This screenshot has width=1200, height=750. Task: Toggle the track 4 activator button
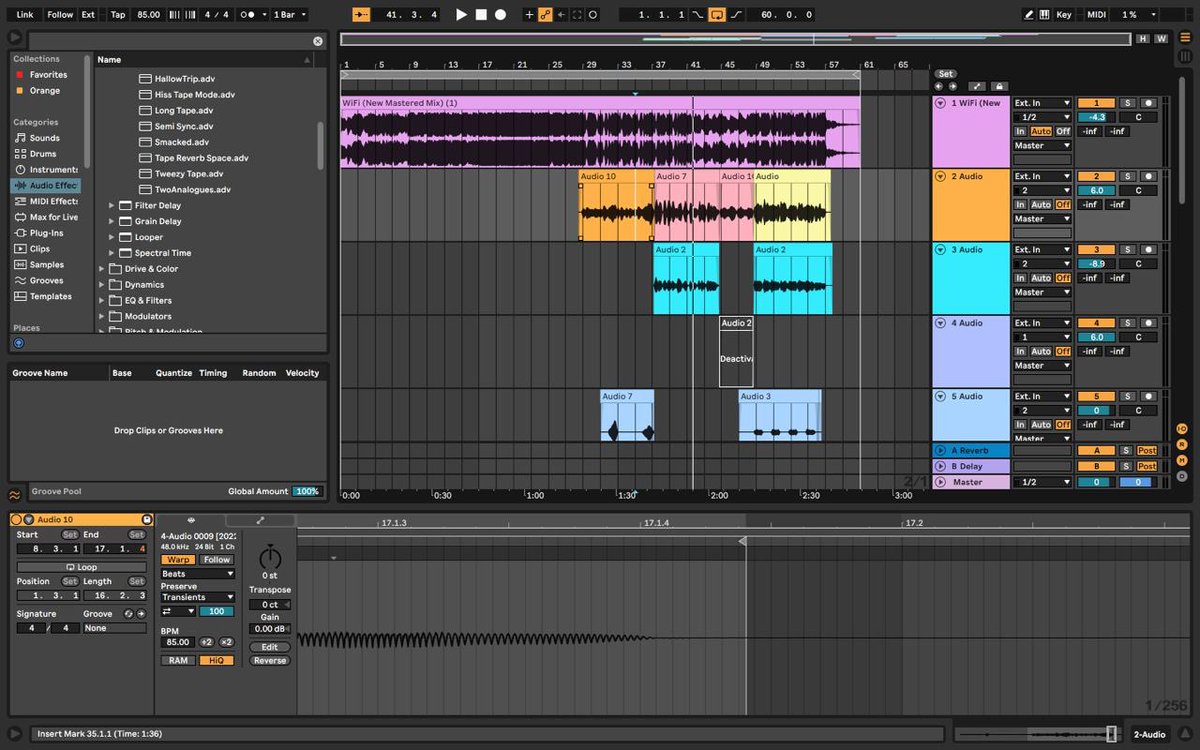(1096, 323)
